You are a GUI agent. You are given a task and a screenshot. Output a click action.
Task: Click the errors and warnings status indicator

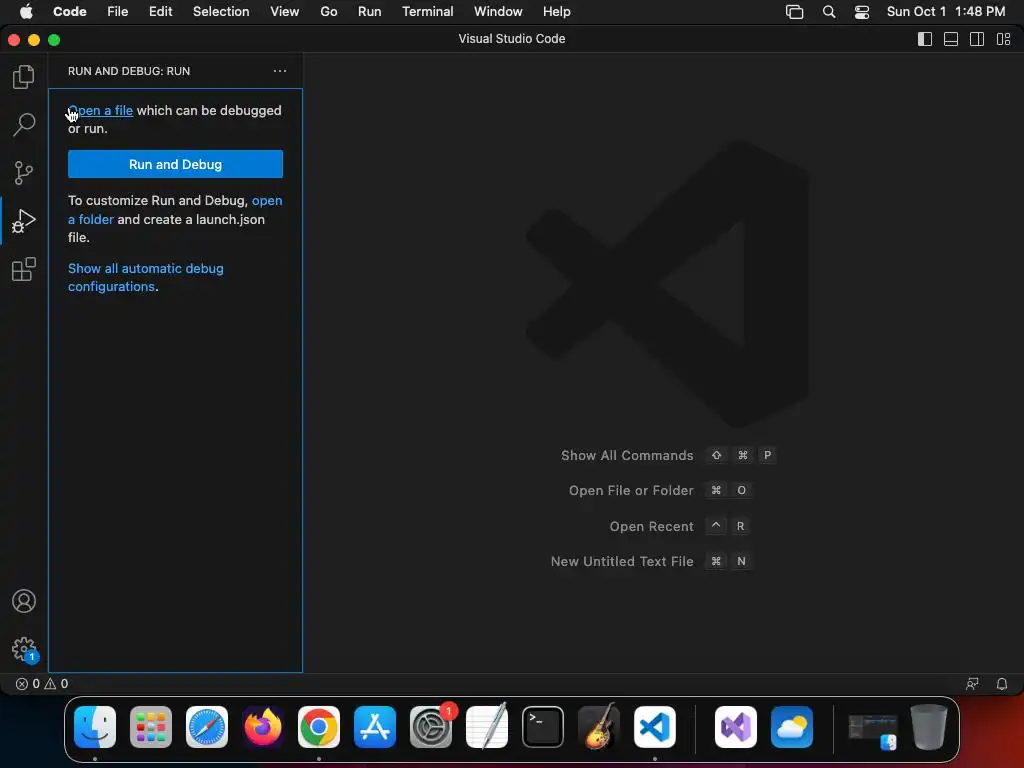pos(42,684)
